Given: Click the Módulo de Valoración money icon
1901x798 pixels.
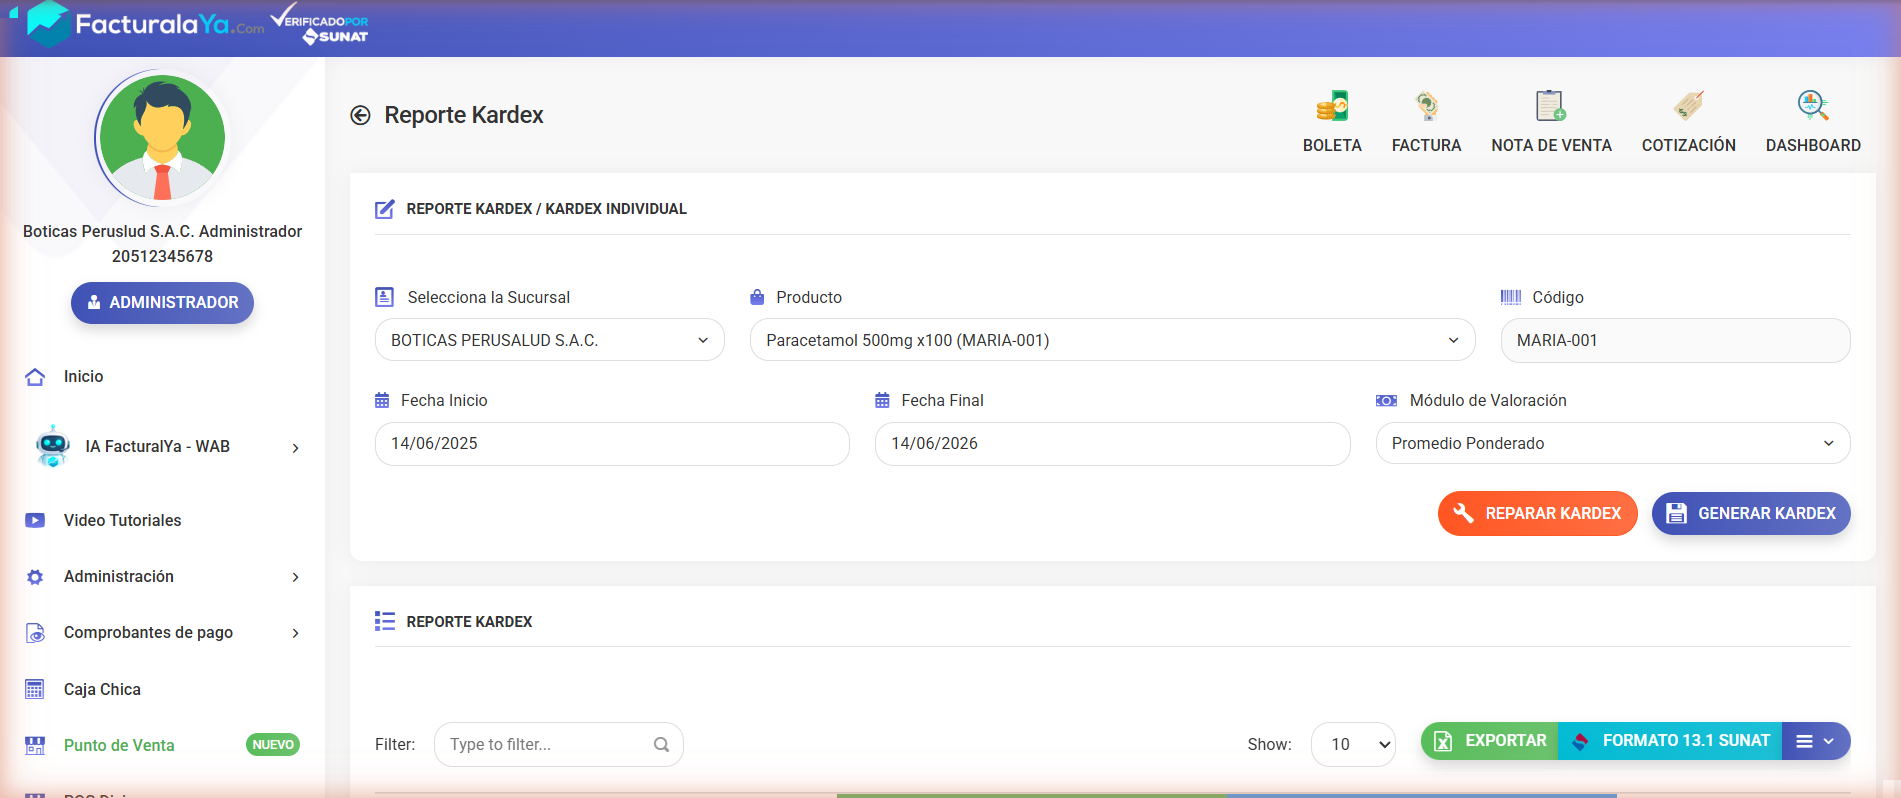Looking at the screenshot, I should [1386, 400].
